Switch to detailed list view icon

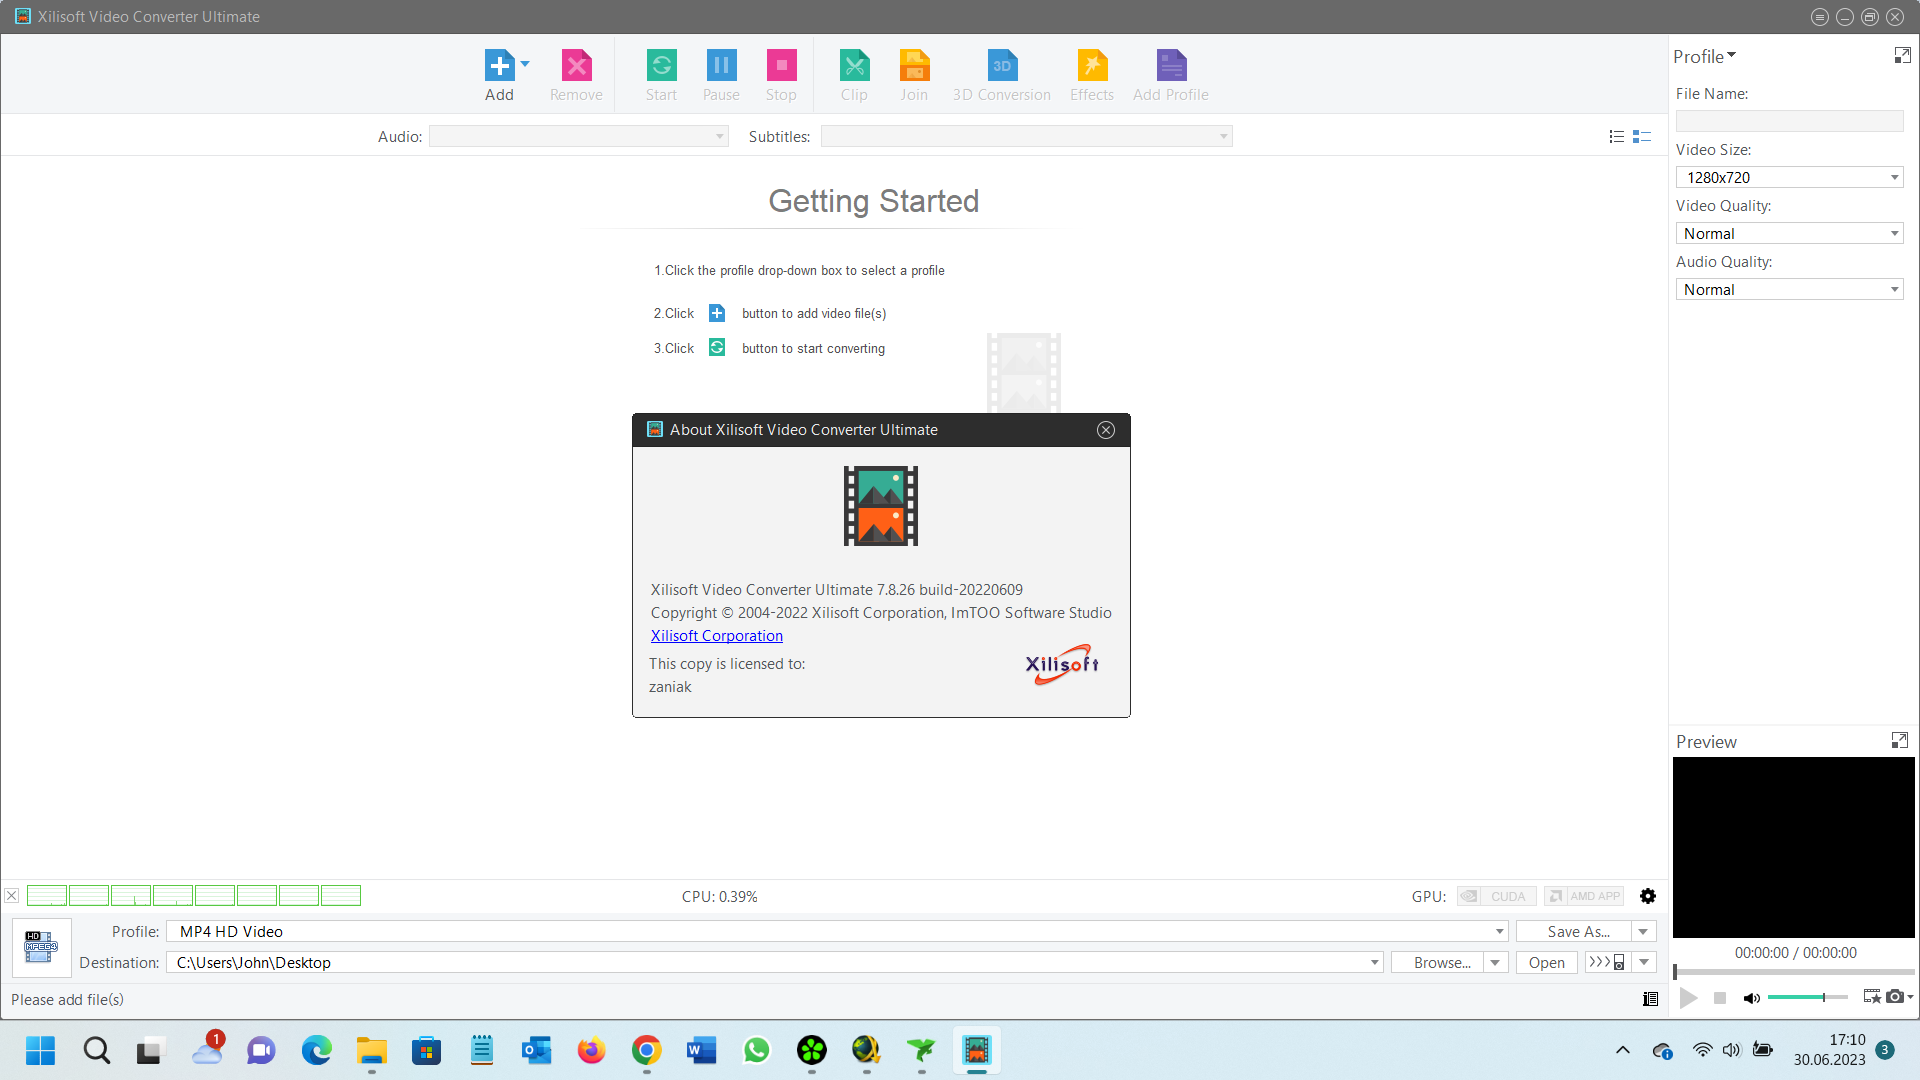coord(1641,136)
